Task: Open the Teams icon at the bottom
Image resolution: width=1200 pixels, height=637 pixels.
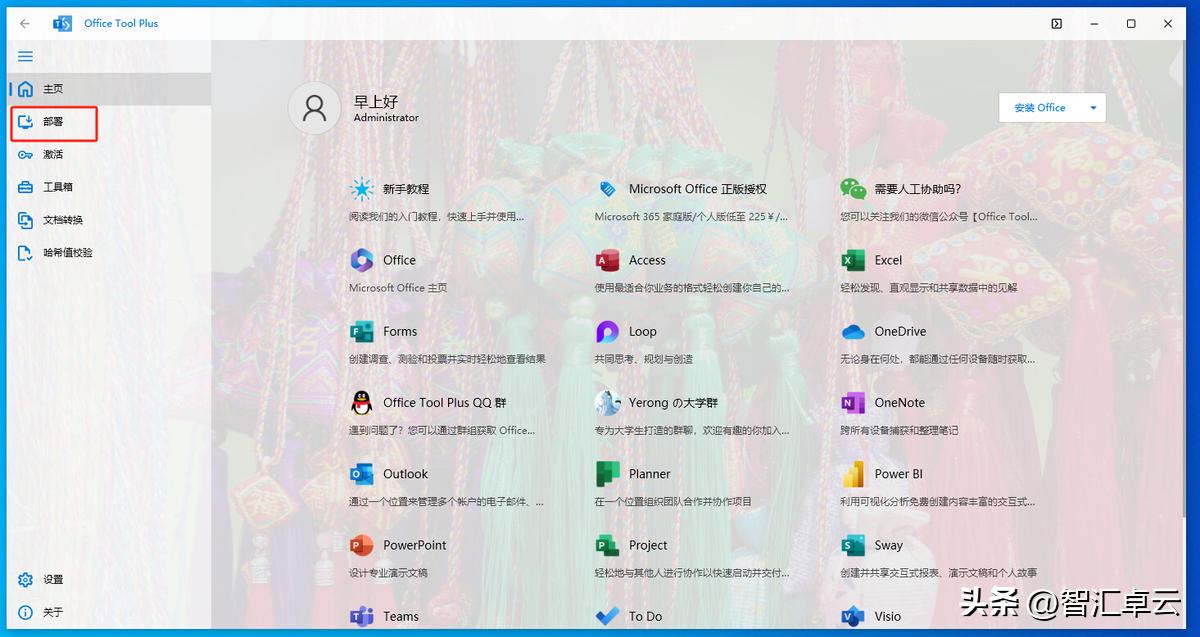Action: click(x=361, y=616)
